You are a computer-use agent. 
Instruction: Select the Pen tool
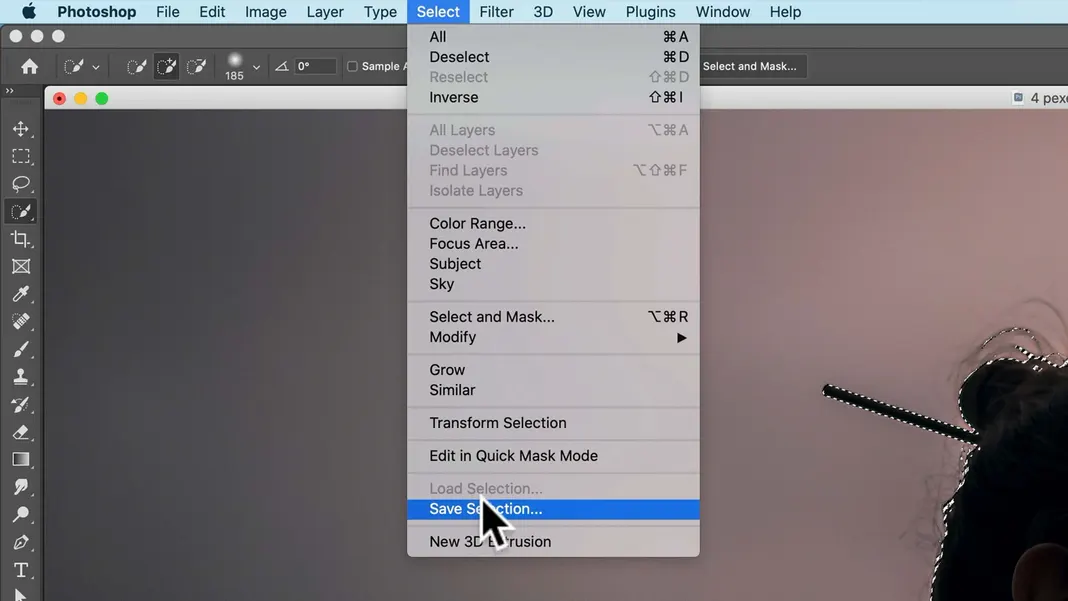[21, 542]
